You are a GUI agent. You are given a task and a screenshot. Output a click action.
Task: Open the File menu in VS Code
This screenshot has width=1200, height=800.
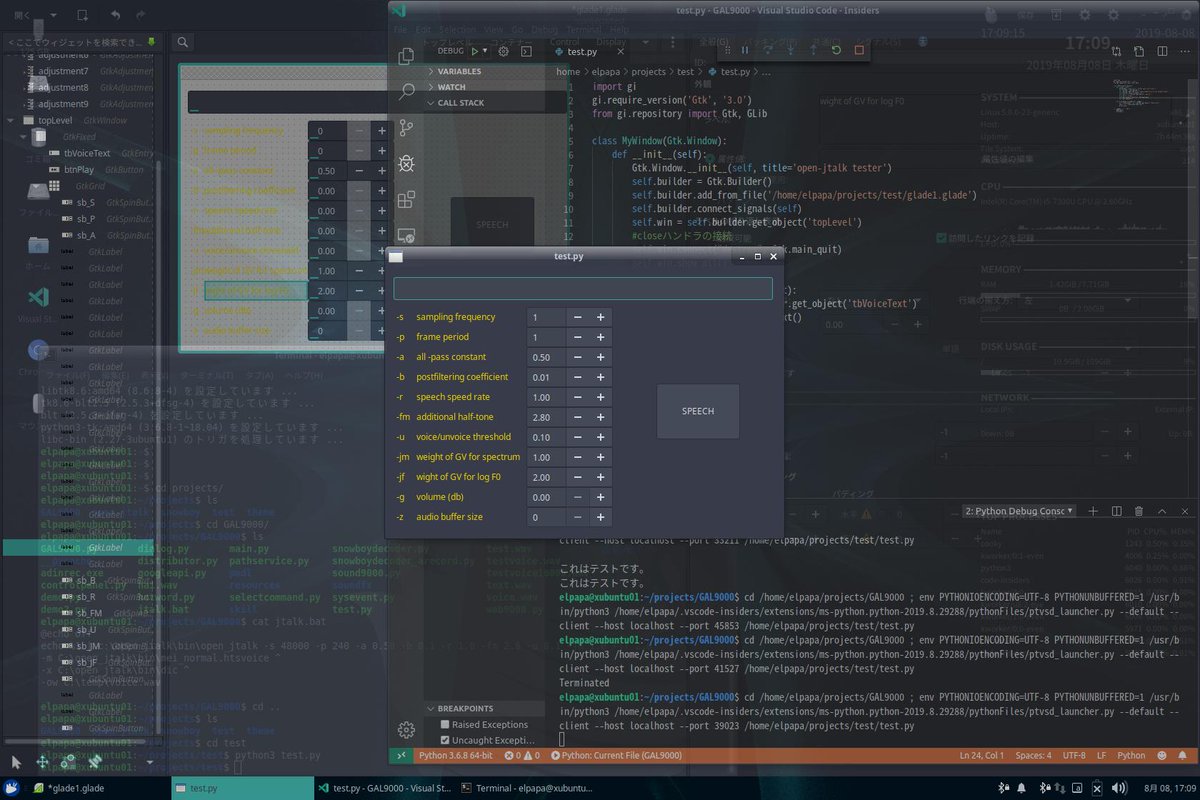tap(400, 30)
